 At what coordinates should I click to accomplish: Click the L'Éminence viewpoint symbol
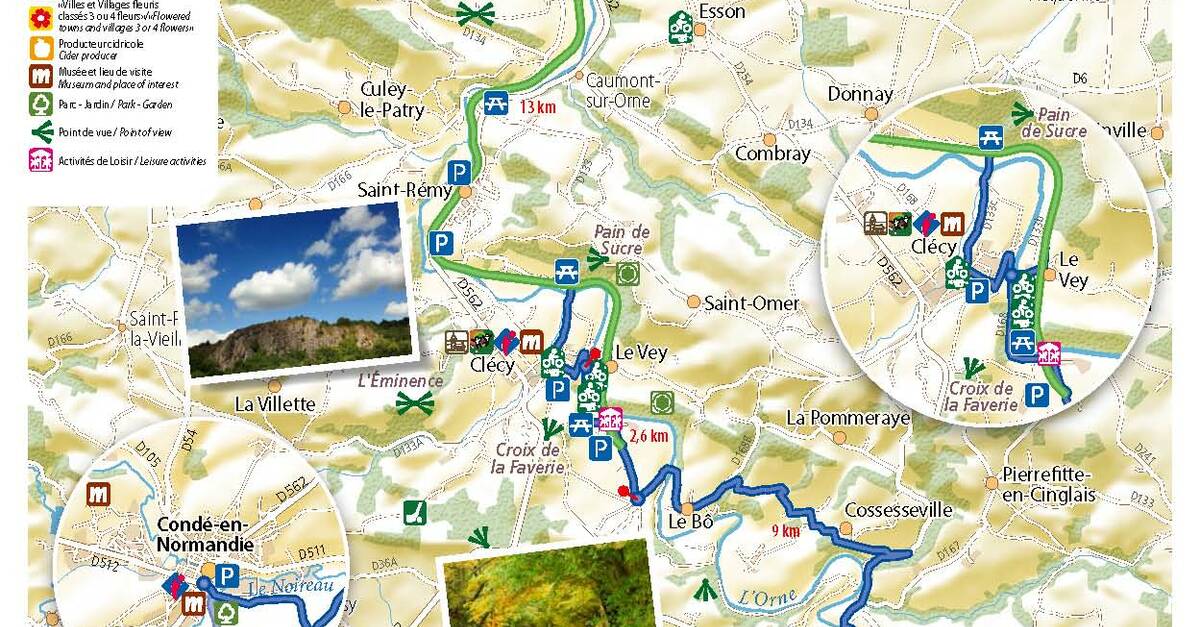(x=414, y=403)
